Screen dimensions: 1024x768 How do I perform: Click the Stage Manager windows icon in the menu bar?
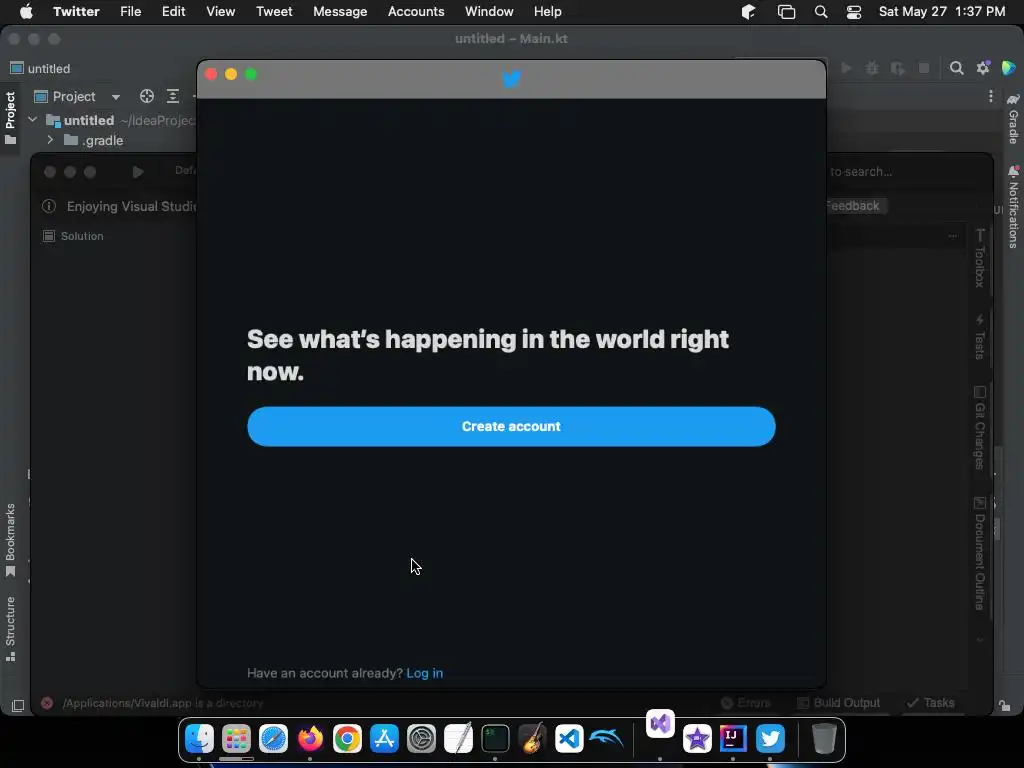786,12
